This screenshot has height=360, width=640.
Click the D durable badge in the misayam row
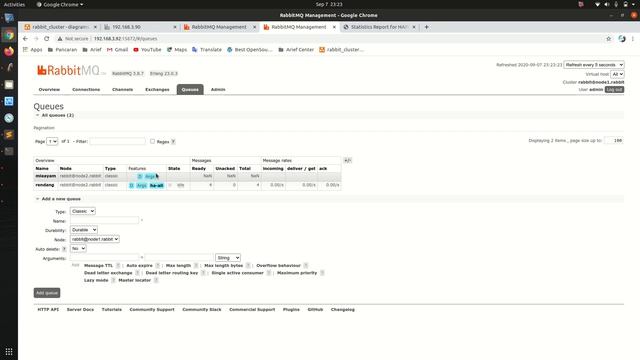point(140,176)
